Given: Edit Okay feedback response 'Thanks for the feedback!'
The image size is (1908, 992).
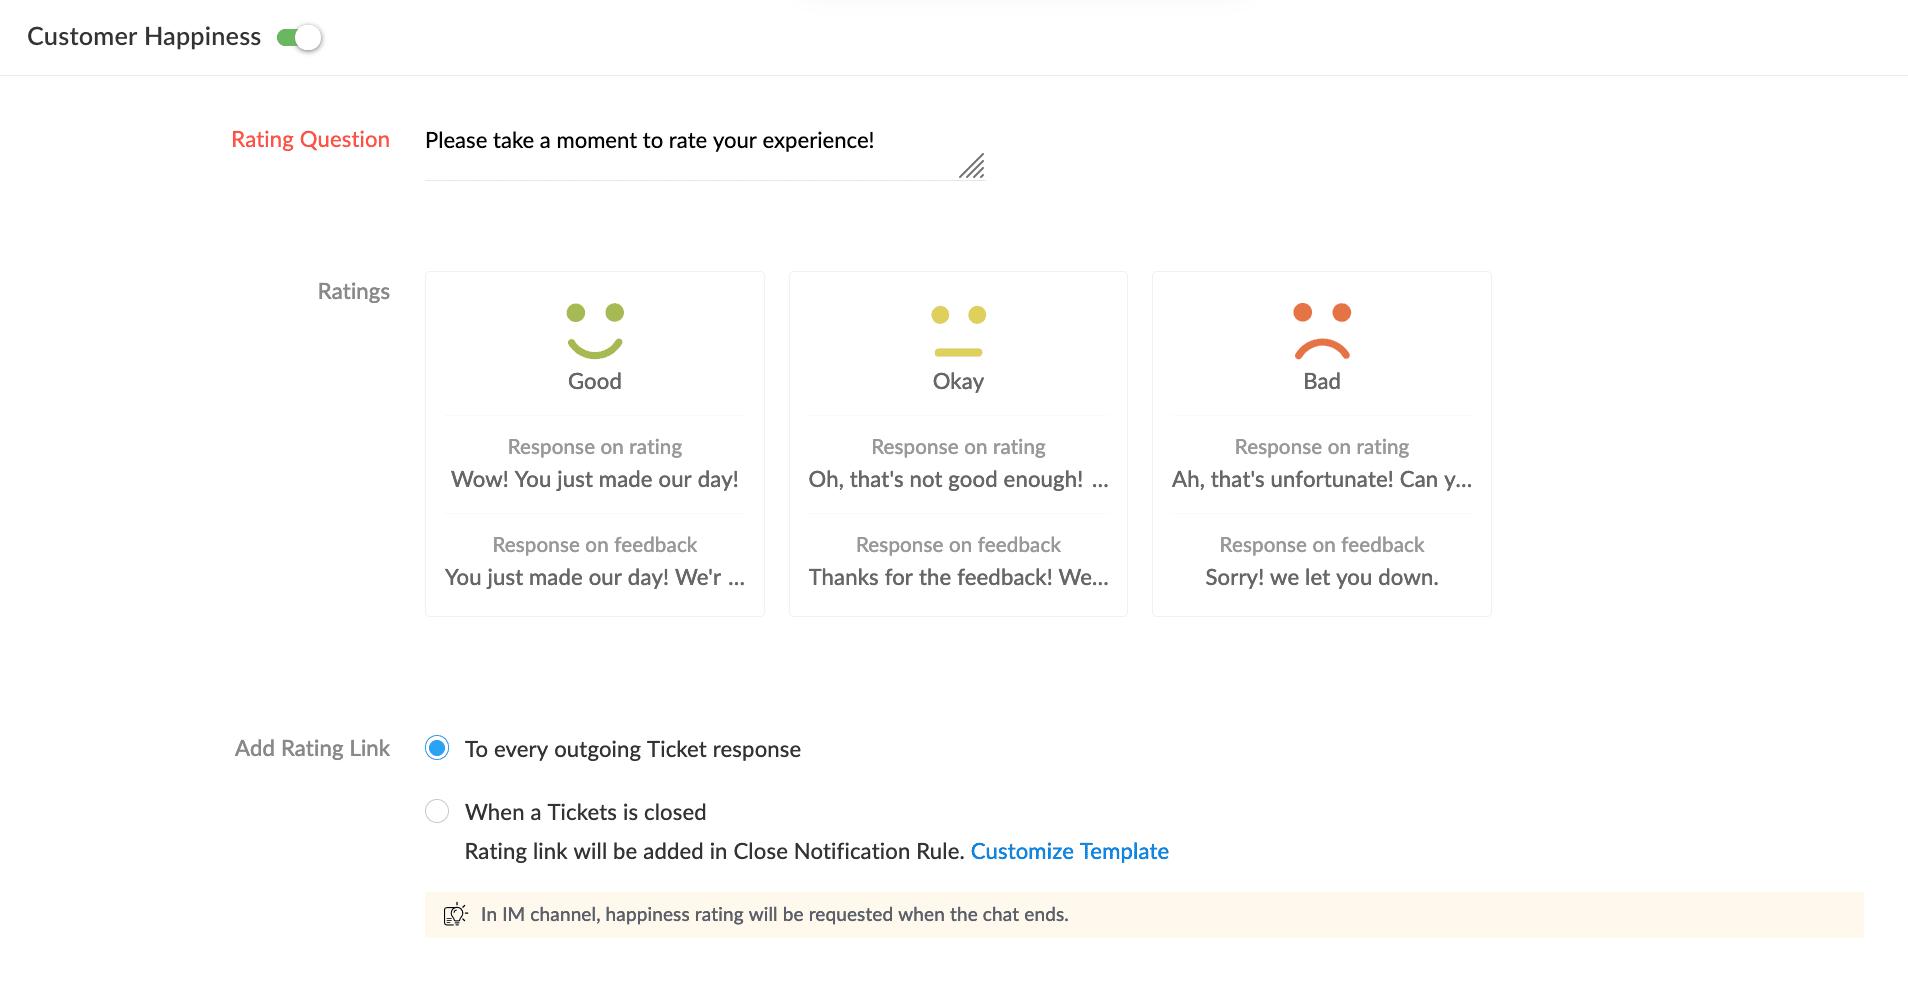Looking at the screenshot, I should point(958,577).
